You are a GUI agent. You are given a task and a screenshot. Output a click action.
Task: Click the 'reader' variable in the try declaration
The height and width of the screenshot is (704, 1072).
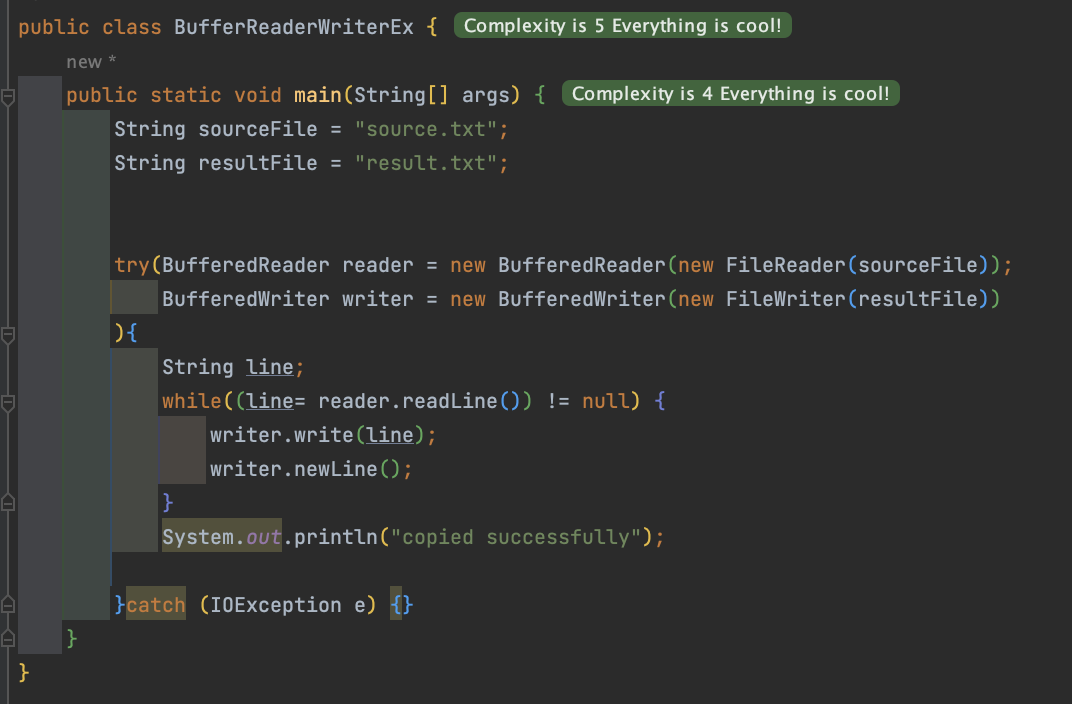coord(377,265)
